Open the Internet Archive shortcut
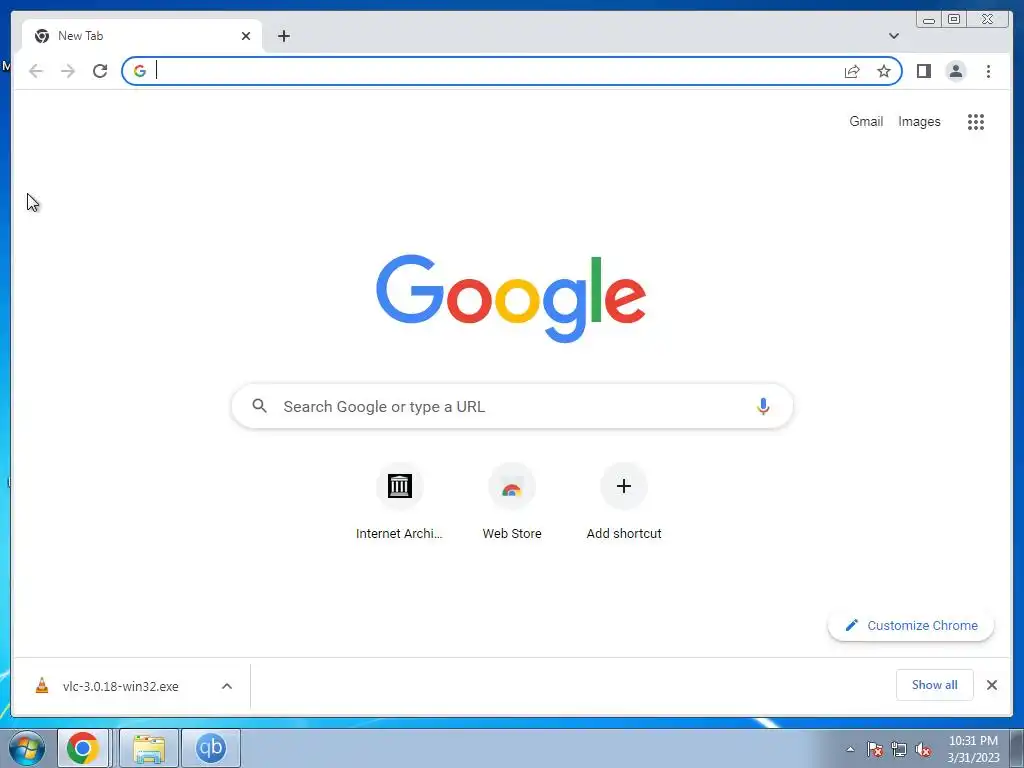 [x=399, y=502]
